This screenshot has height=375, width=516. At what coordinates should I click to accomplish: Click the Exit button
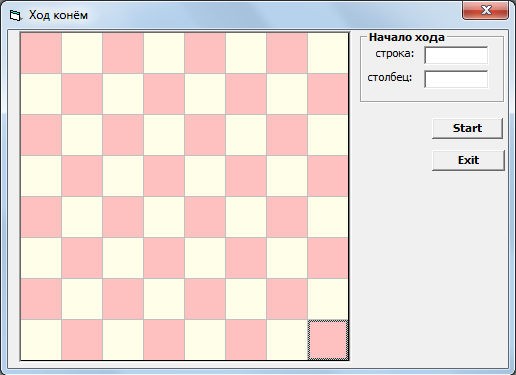[468, 160]
